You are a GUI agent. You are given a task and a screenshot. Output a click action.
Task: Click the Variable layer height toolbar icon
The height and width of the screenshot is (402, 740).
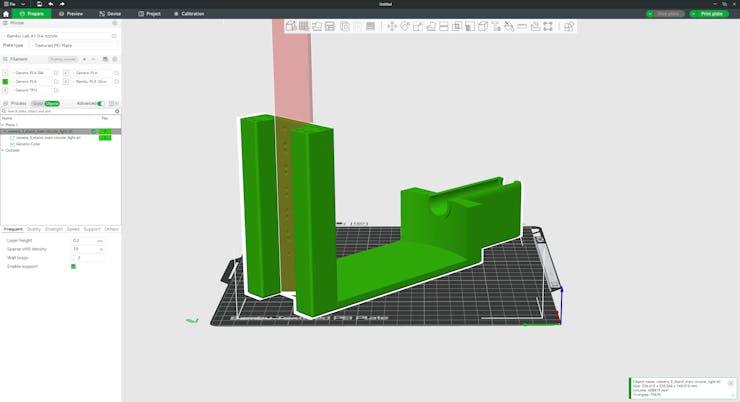click(x=370, y=26)
